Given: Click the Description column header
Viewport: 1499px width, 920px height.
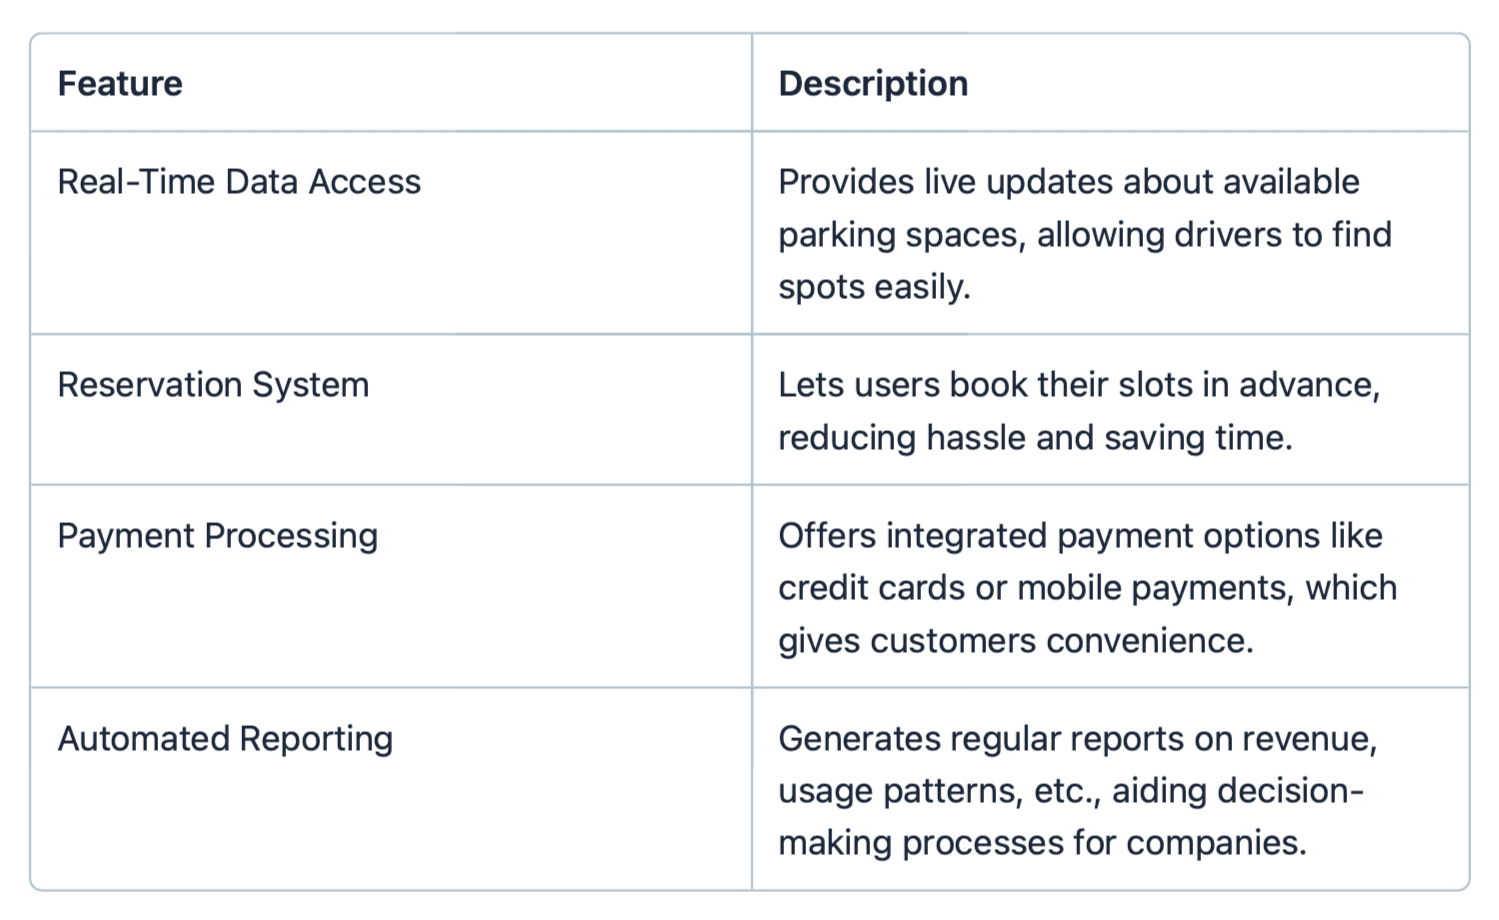Looking at the screenshot, I should pos(873,84).
